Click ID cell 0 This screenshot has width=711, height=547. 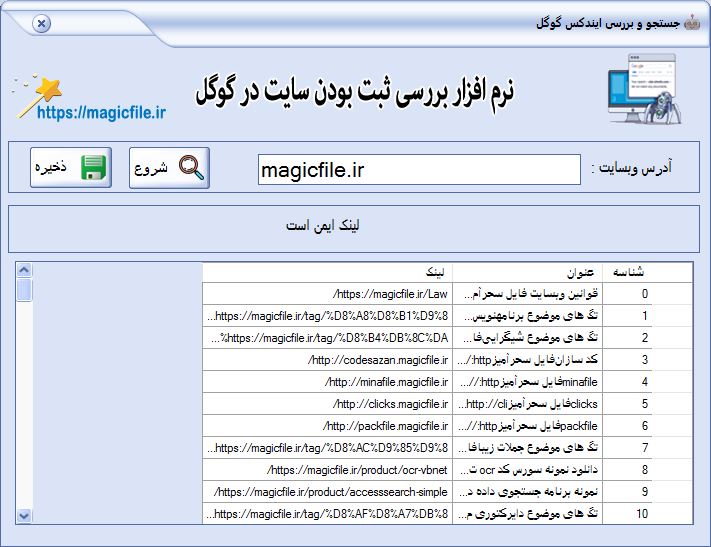tap(628, 294)
